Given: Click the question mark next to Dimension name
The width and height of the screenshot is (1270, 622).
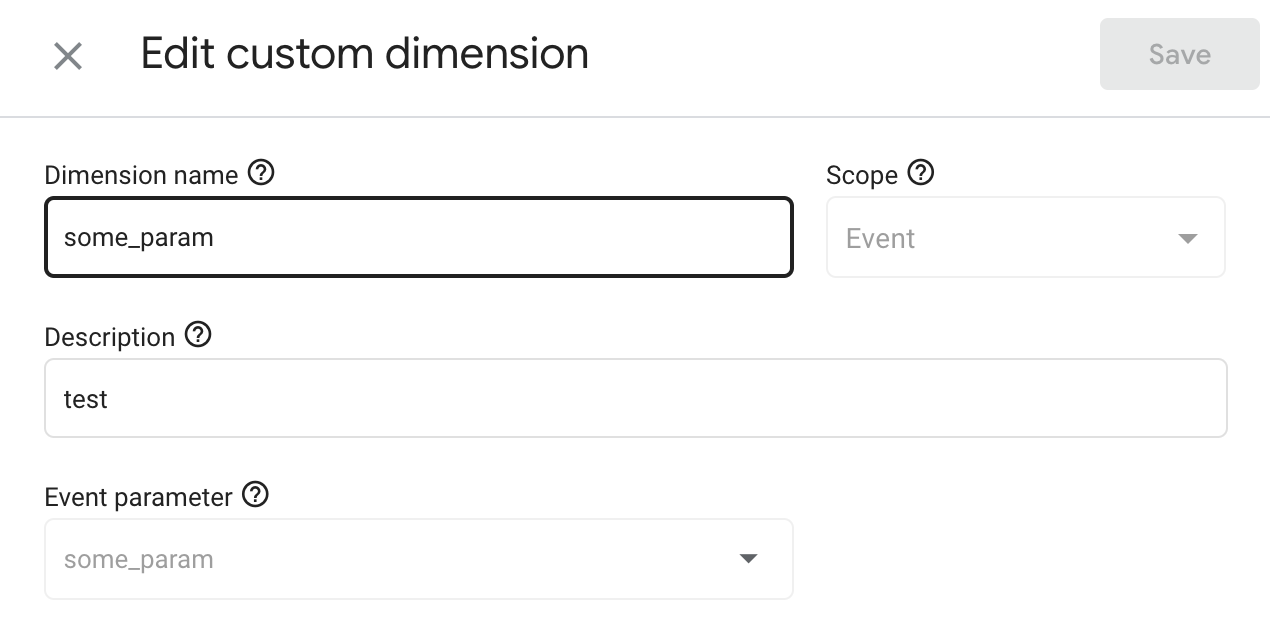Looking at the screenshot, I should pos(261,173).
